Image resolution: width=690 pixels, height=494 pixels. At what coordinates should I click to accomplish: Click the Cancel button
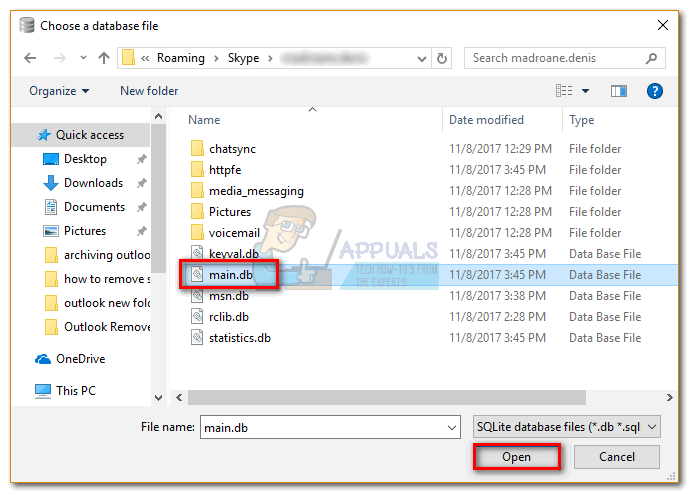[617, 457]
